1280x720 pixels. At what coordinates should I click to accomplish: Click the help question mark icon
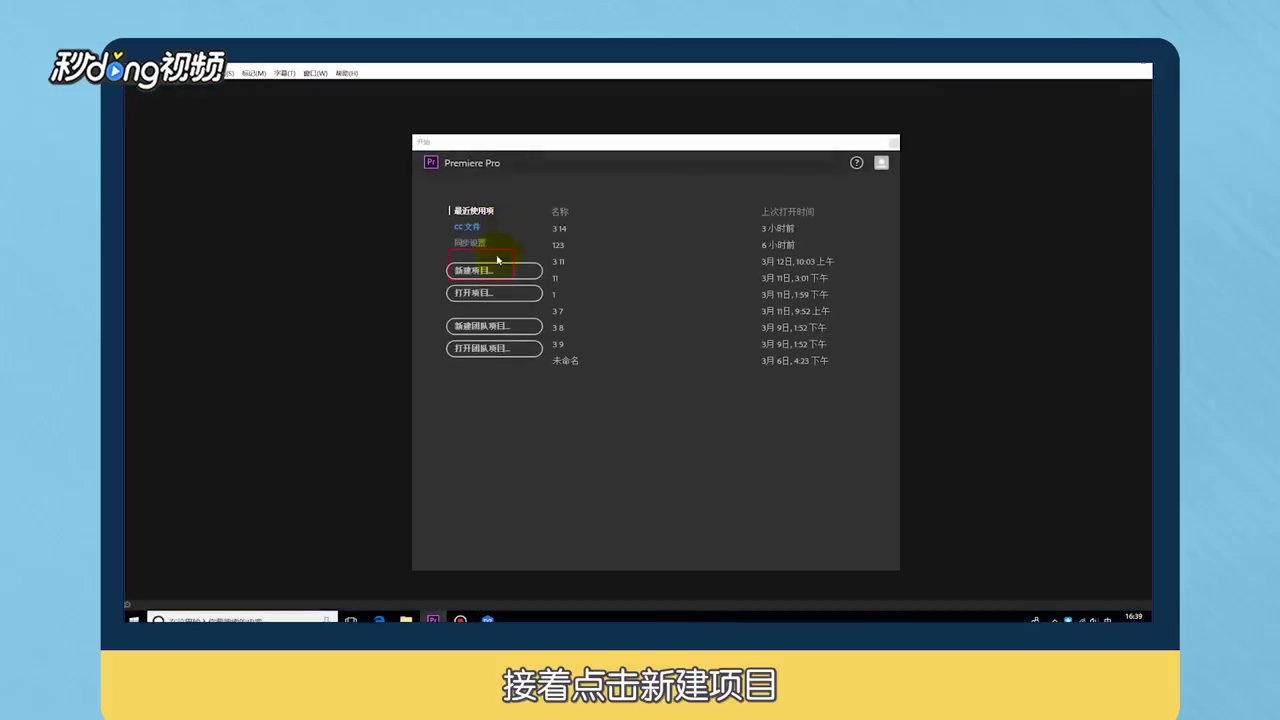click(x=856, y=163)
